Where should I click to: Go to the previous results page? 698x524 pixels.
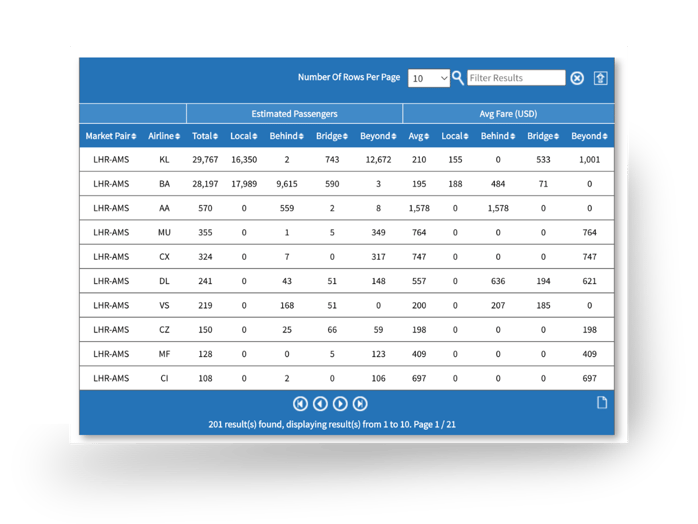(x=320, y=404)
